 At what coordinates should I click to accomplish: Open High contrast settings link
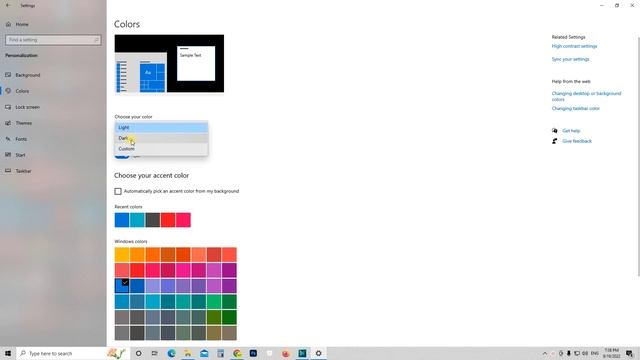pos(574,47)
